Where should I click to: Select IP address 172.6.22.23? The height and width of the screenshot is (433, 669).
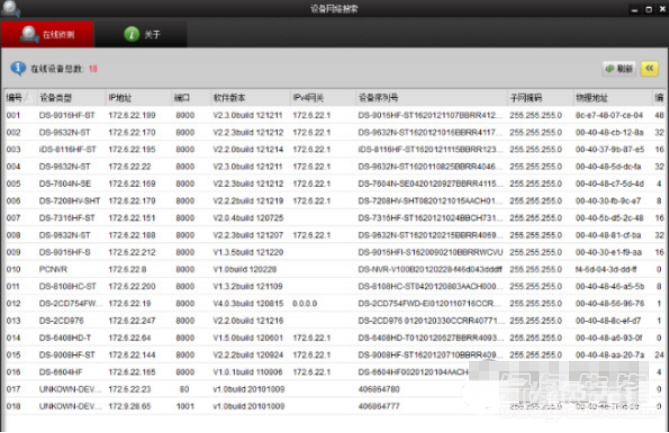coord(130,389)
